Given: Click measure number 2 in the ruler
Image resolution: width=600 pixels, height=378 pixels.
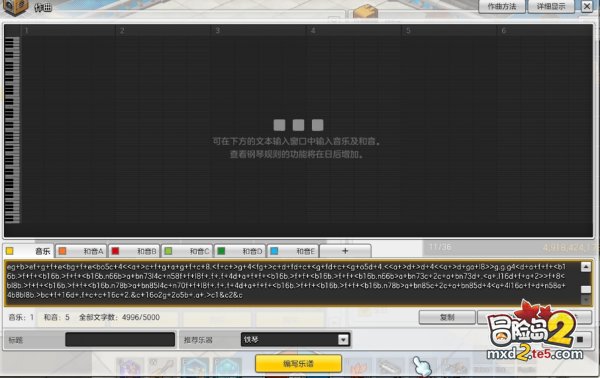Looking at the screenshot, I should [122, 31].
